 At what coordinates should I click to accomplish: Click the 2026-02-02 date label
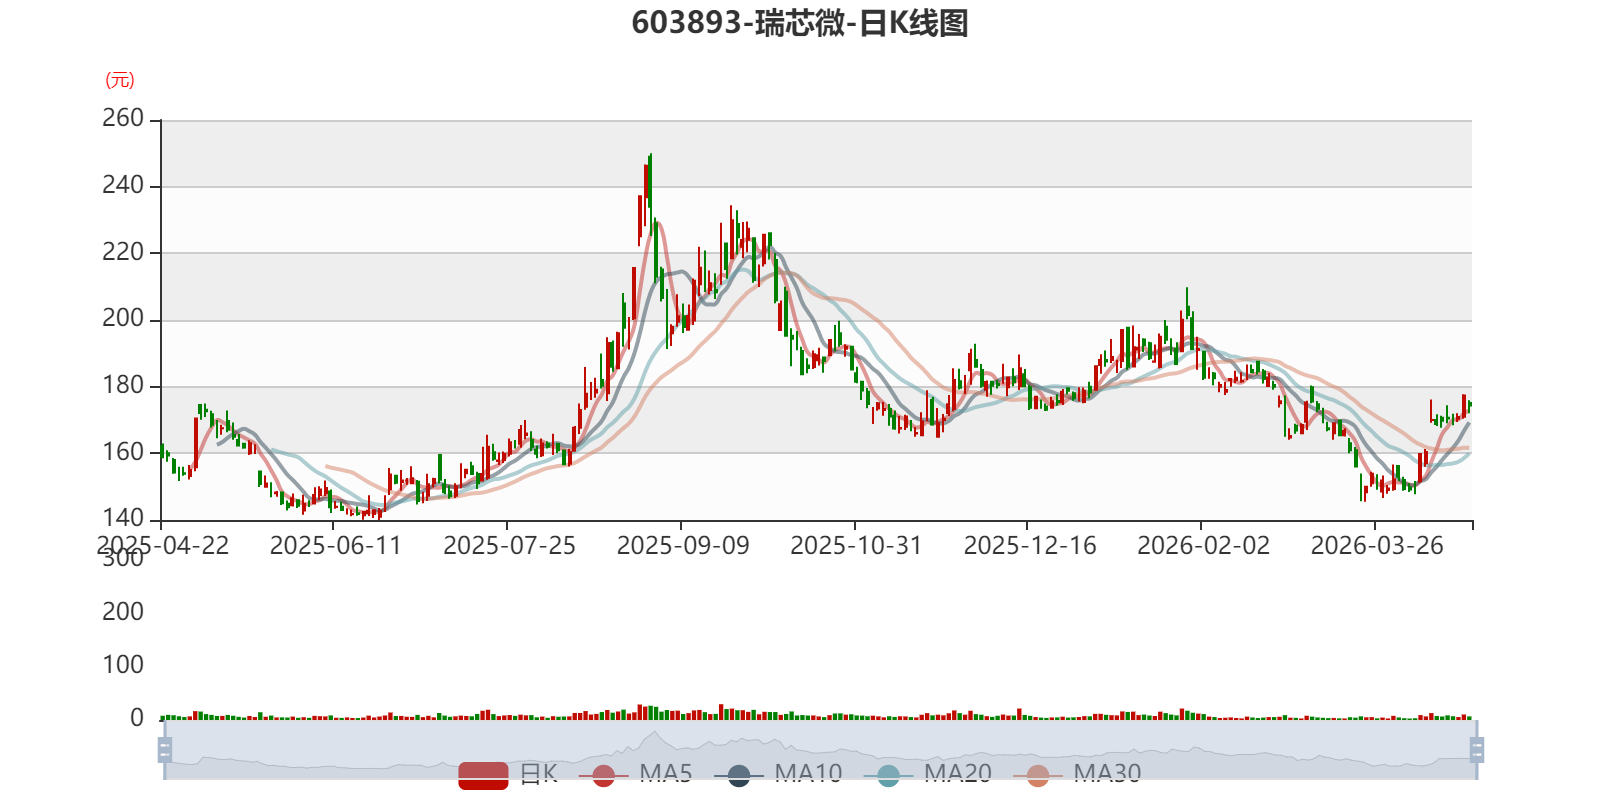(1203, 546)
